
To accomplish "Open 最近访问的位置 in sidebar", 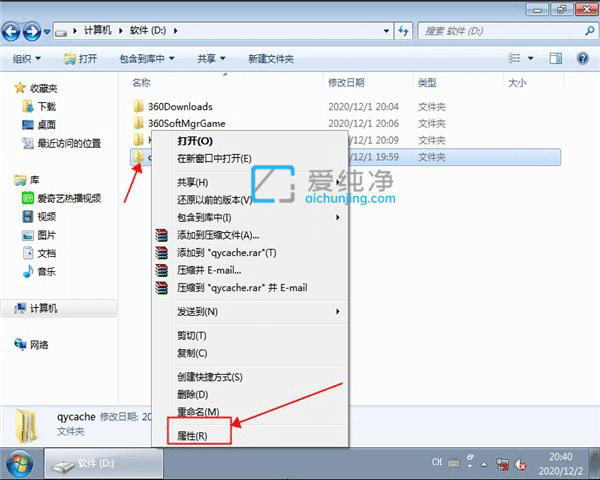I will pyautogui.click(x=62, y=144).
